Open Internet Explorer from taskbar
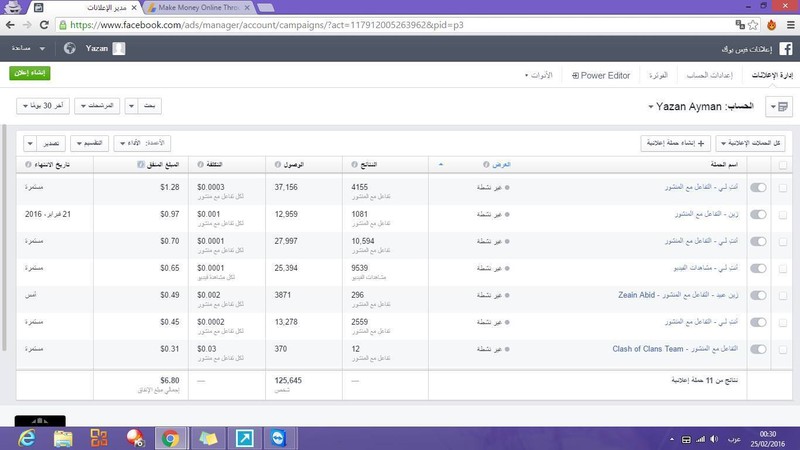The width and height of the screenshot is (800, 450). click(27, 438)
